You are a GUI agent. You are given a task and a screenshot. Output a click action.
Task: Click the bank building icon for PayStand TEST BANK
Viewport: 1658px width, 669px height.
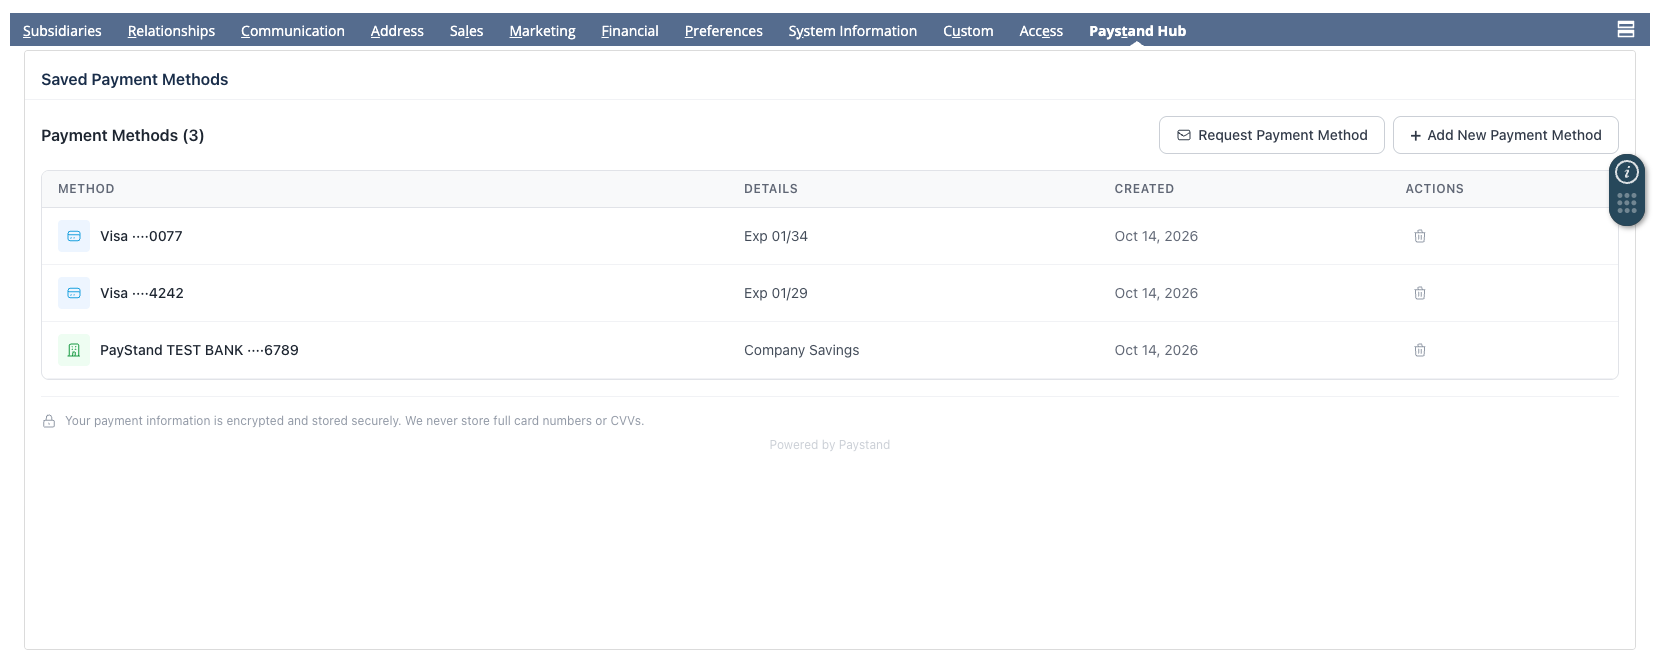pyautogui.click(x=74, y=350)
